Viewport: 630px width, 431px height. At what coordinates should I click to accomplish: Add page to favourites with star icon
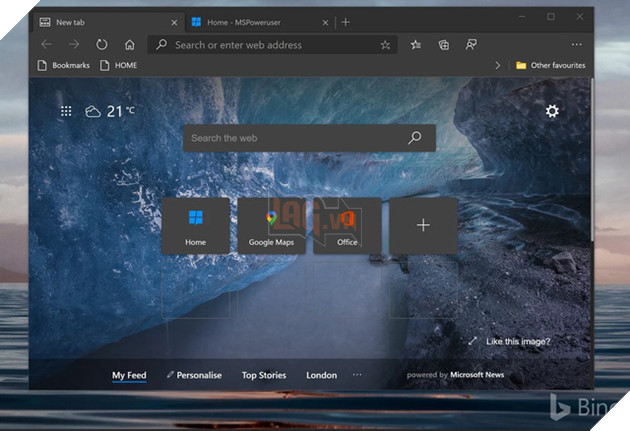385,45
